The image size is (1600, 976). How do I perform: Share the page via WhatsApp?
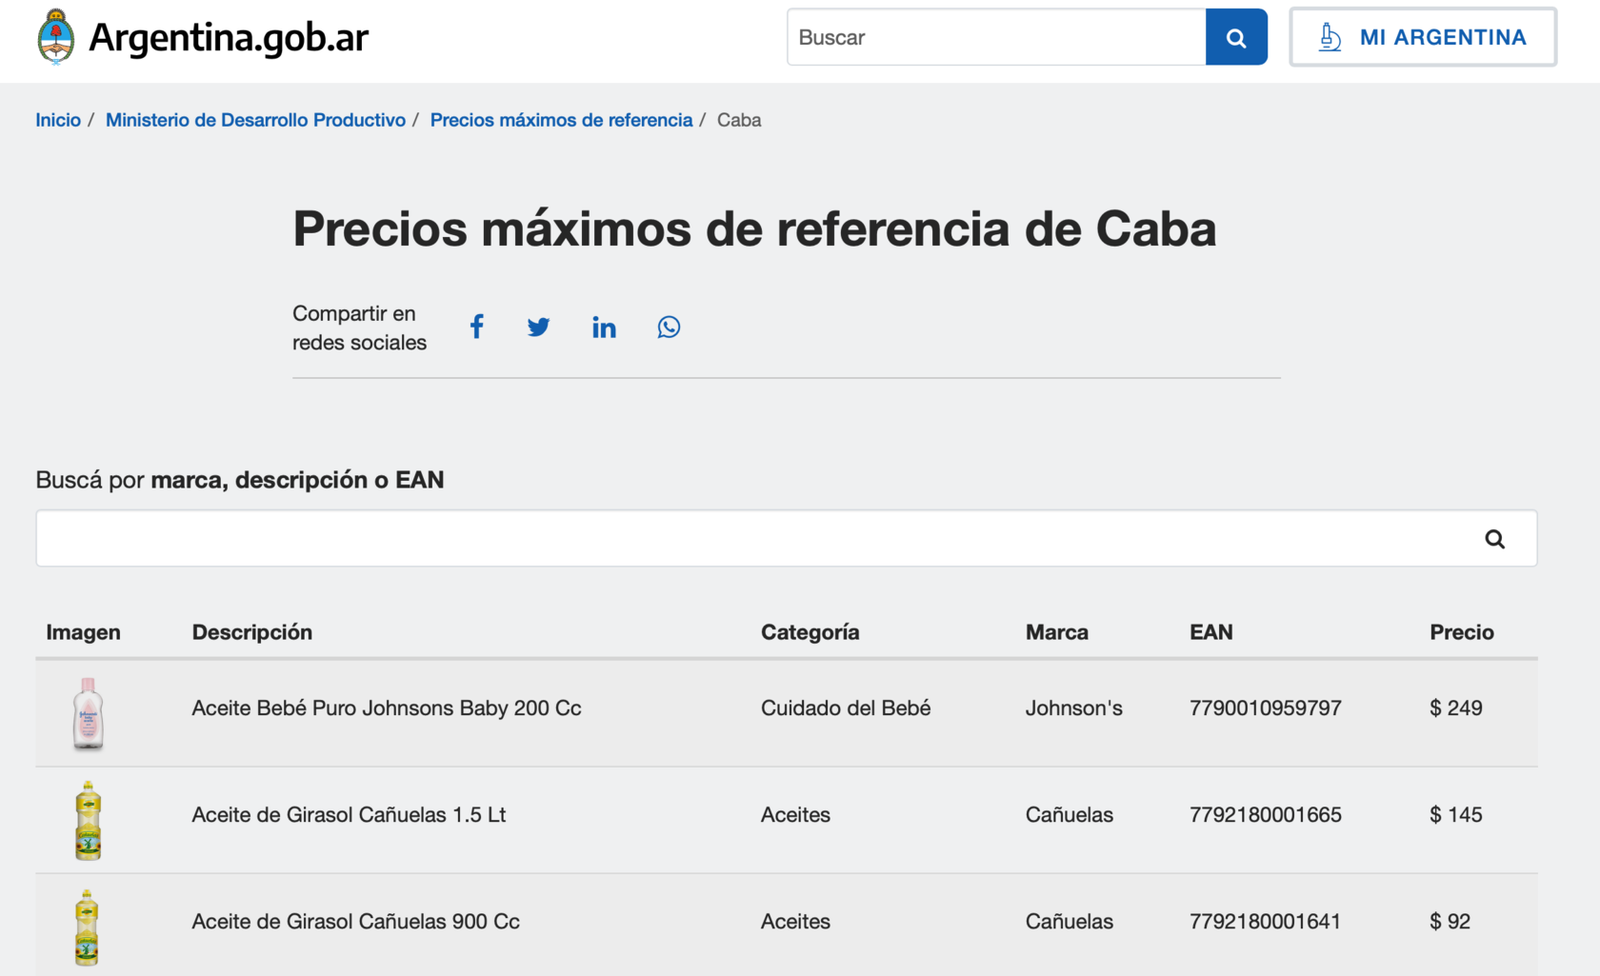tap(669, 327)
